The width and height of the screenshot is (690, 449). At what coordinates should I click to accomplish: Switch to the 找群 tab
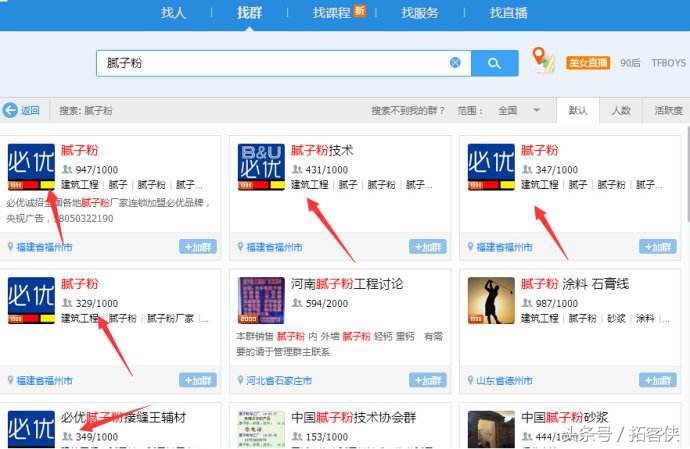(250, 13)
